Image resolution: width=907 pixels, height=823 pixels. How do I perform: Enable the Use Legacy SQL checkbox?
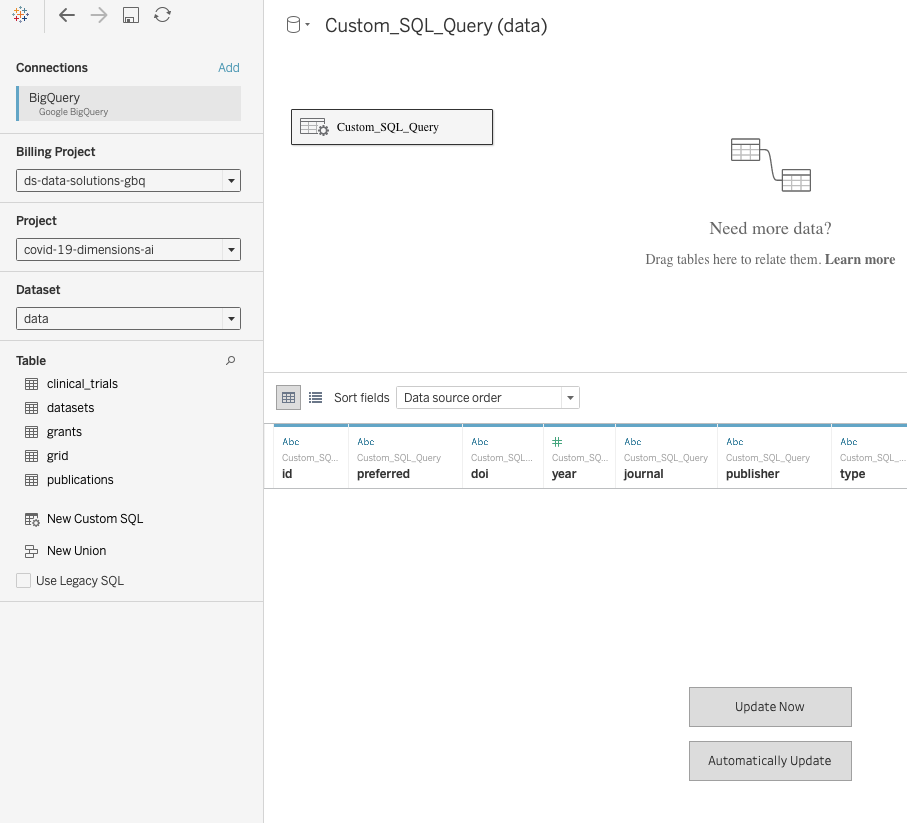pos(23,581)
